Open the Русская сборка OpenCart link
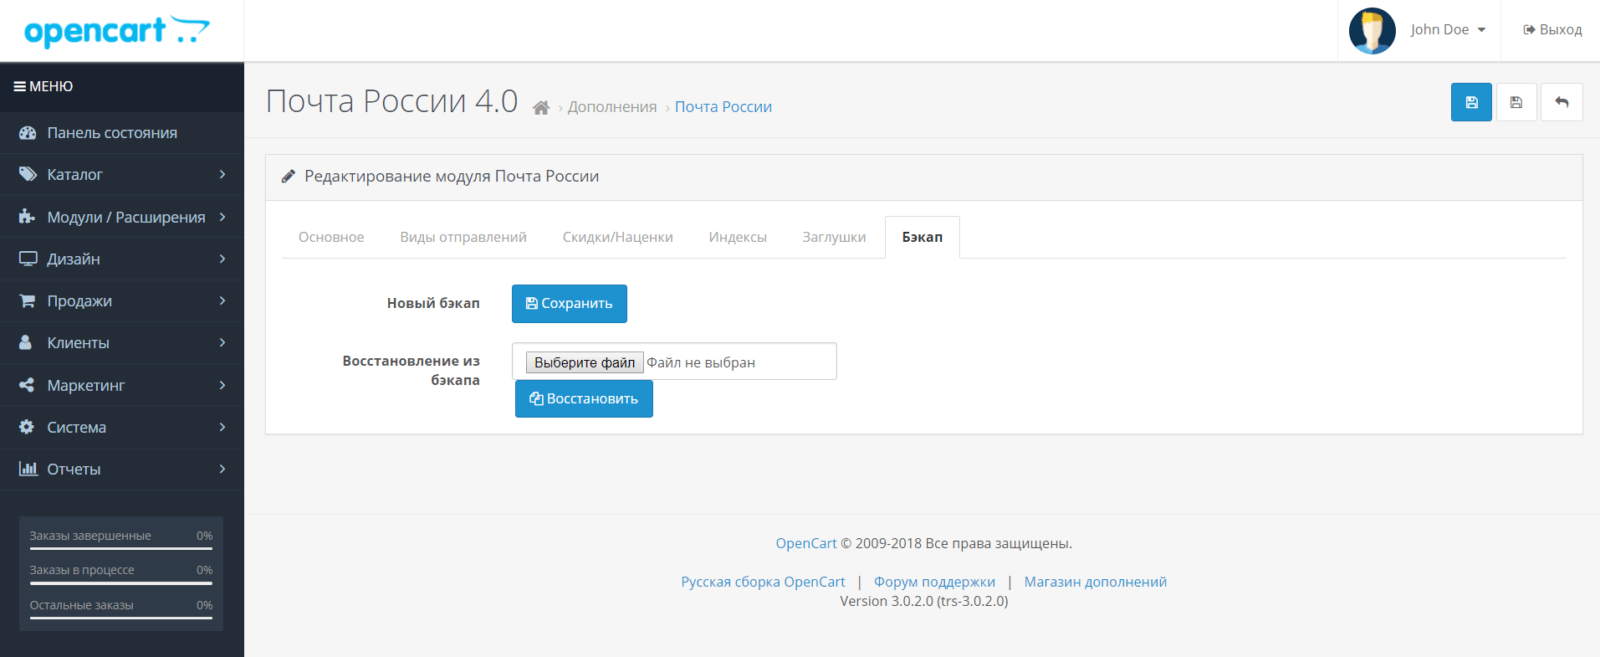Screen dimensions: 1600x657 pos(763,582)
